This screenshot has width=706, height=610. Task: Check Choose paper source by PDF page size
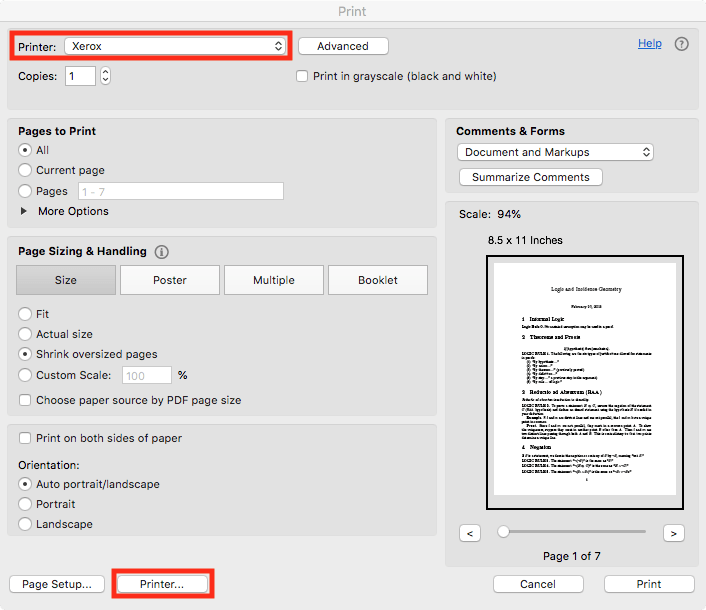click(x=25, y=400)
